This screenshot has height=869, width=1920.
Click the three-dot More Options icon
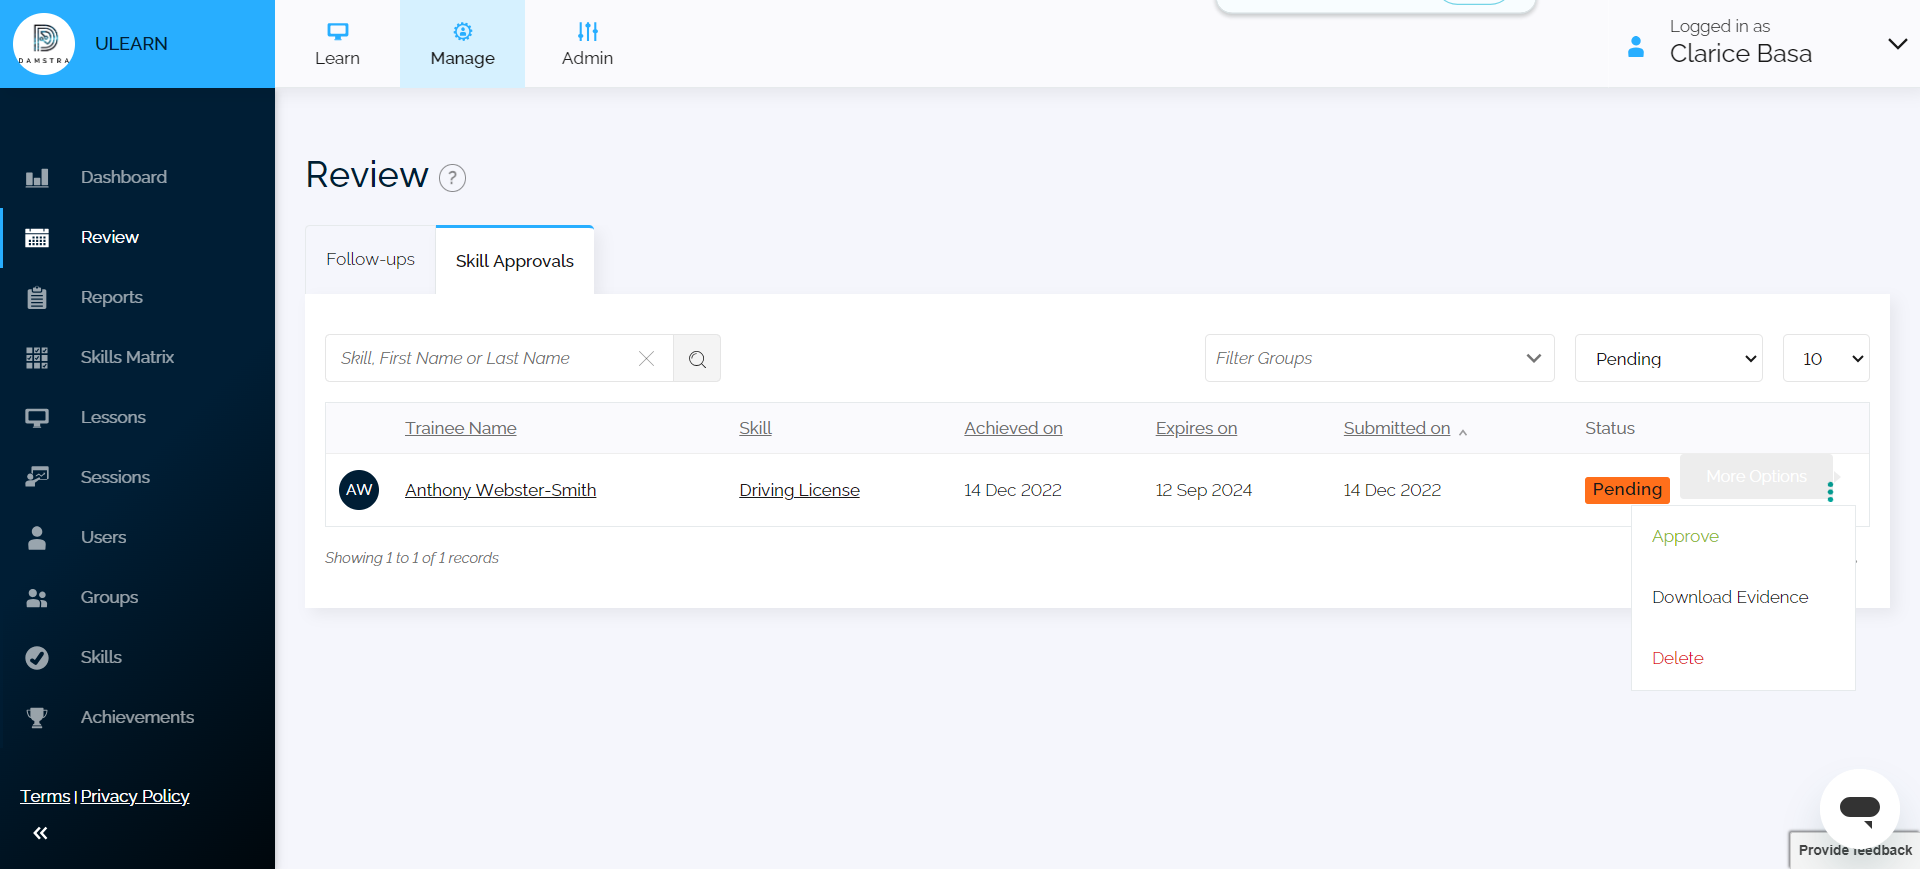click(1830, 492)
